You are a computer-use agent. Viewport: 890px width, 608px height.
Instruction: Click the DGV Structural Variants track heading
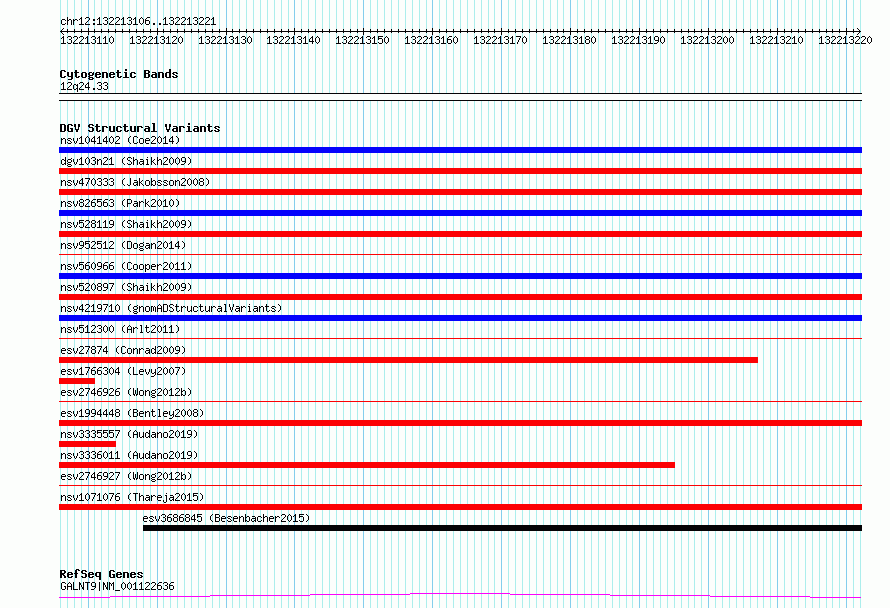(140, 128)
